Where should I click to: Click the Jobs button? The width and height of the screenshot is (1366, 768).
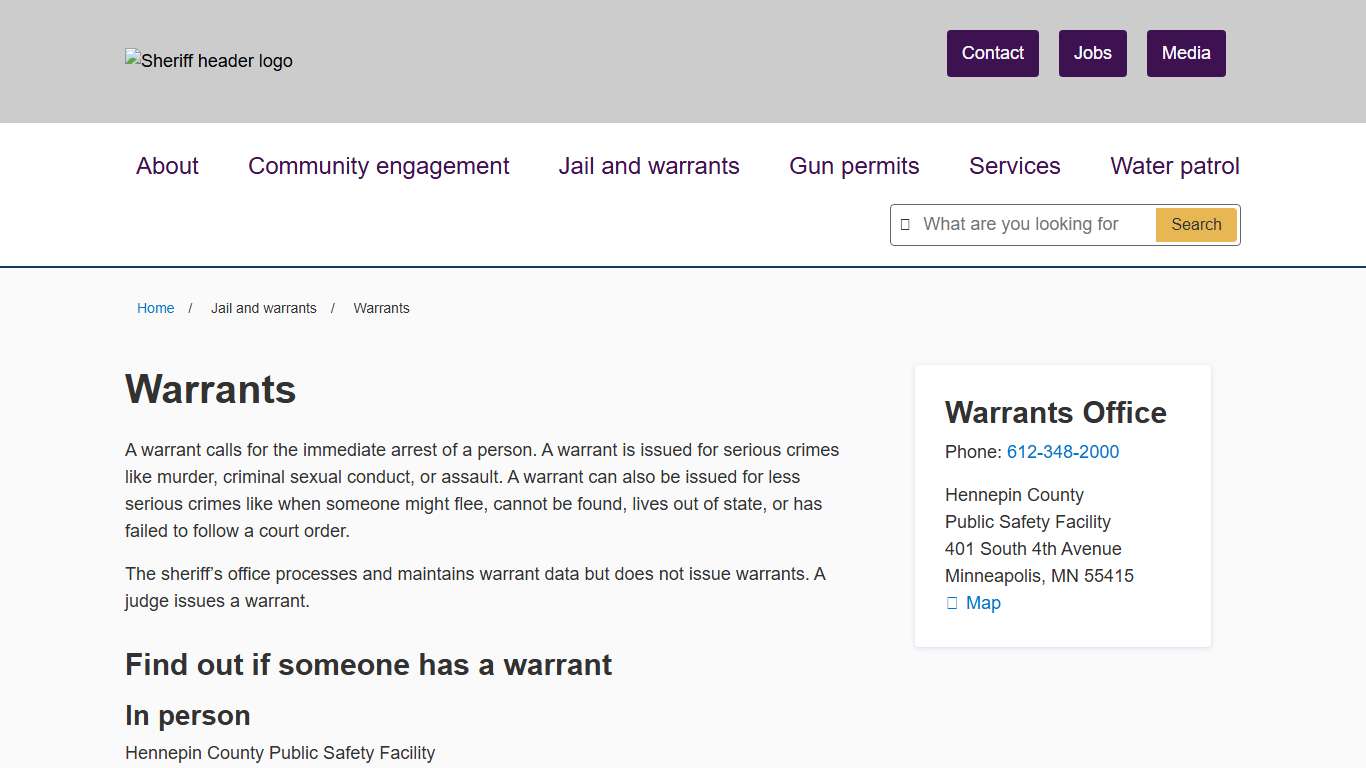pos(1092,53)
